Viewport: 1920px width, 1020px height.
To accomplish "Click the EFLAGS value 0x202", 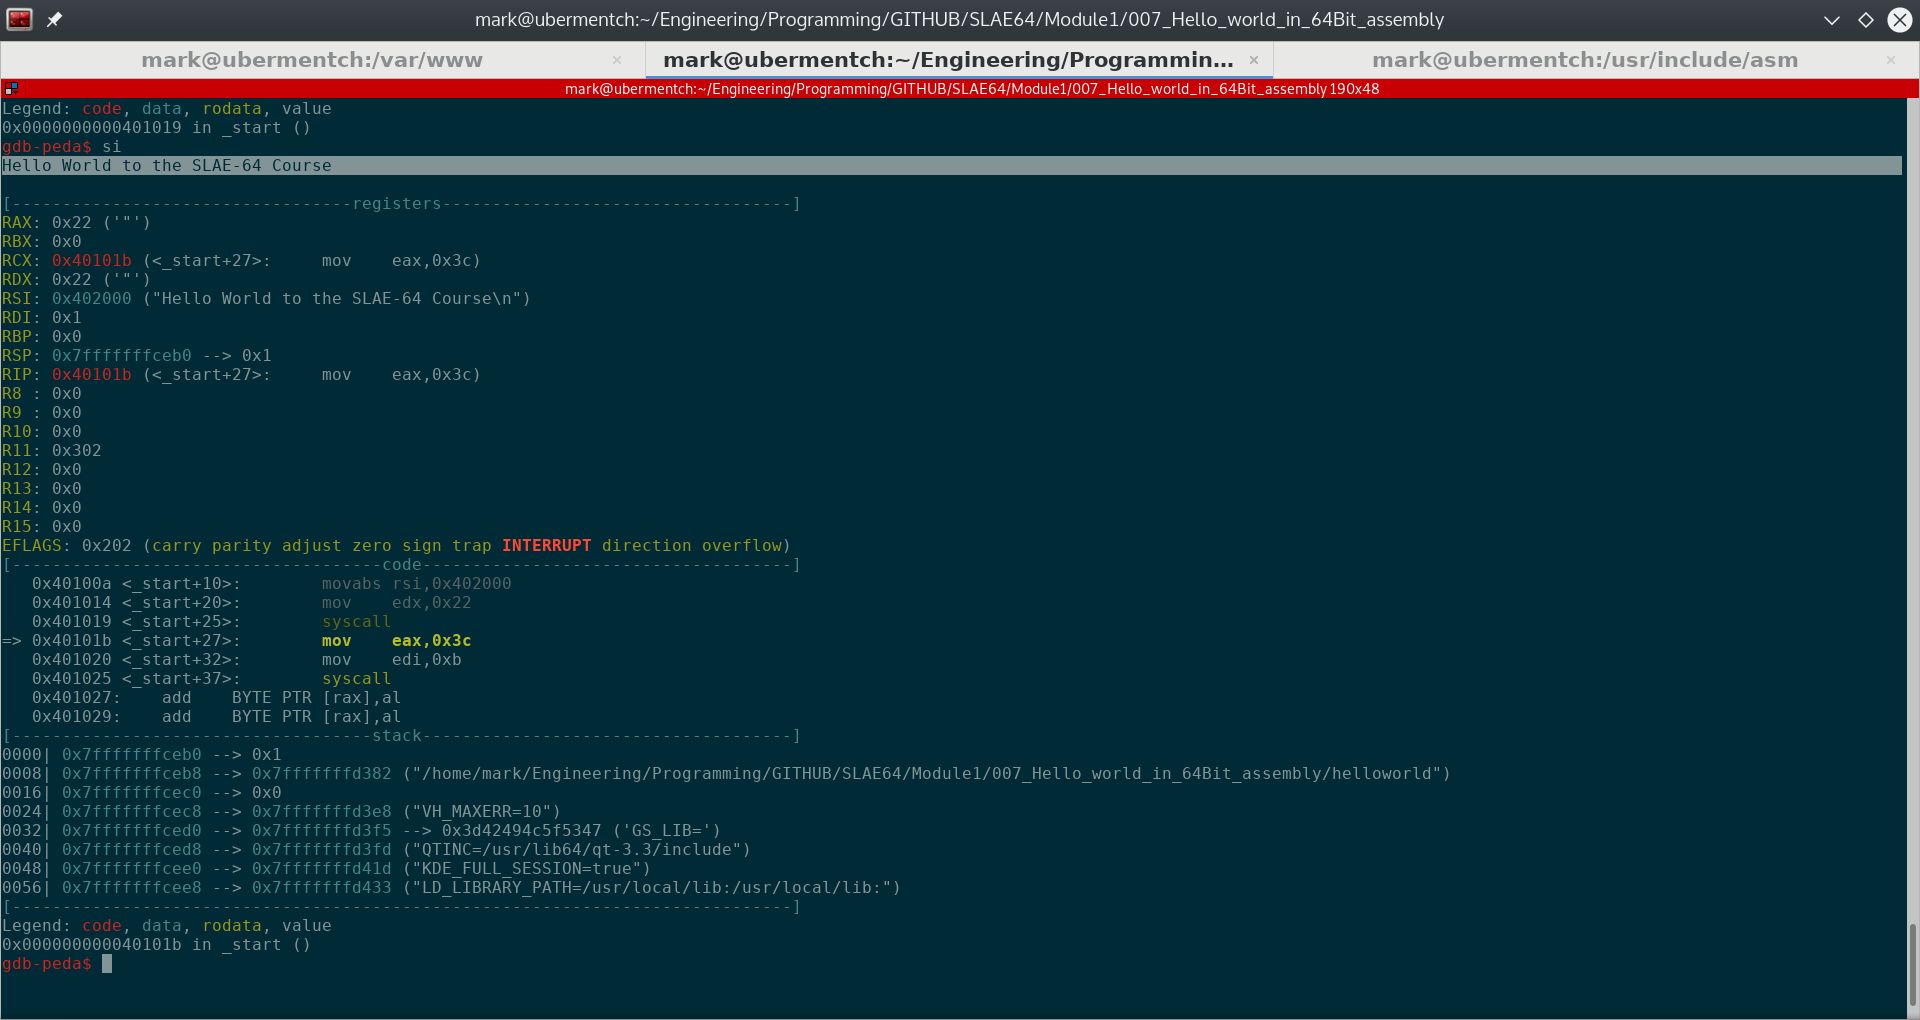I will [x=106, y=546].
